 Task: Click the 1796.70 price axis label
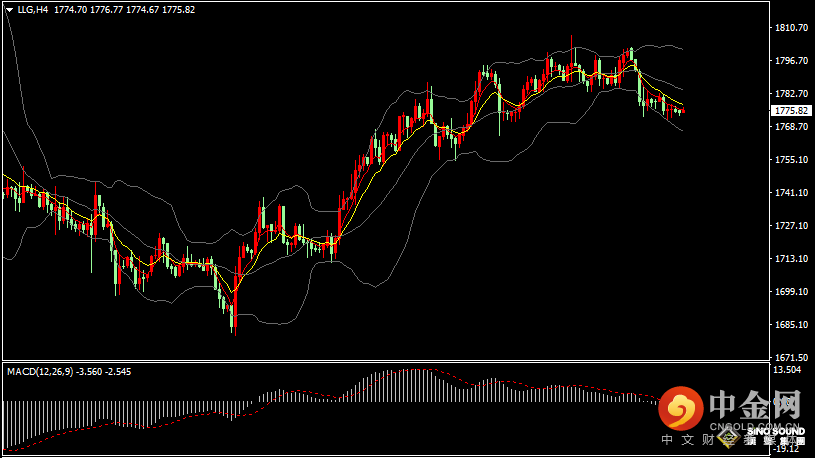coord(791,61)
